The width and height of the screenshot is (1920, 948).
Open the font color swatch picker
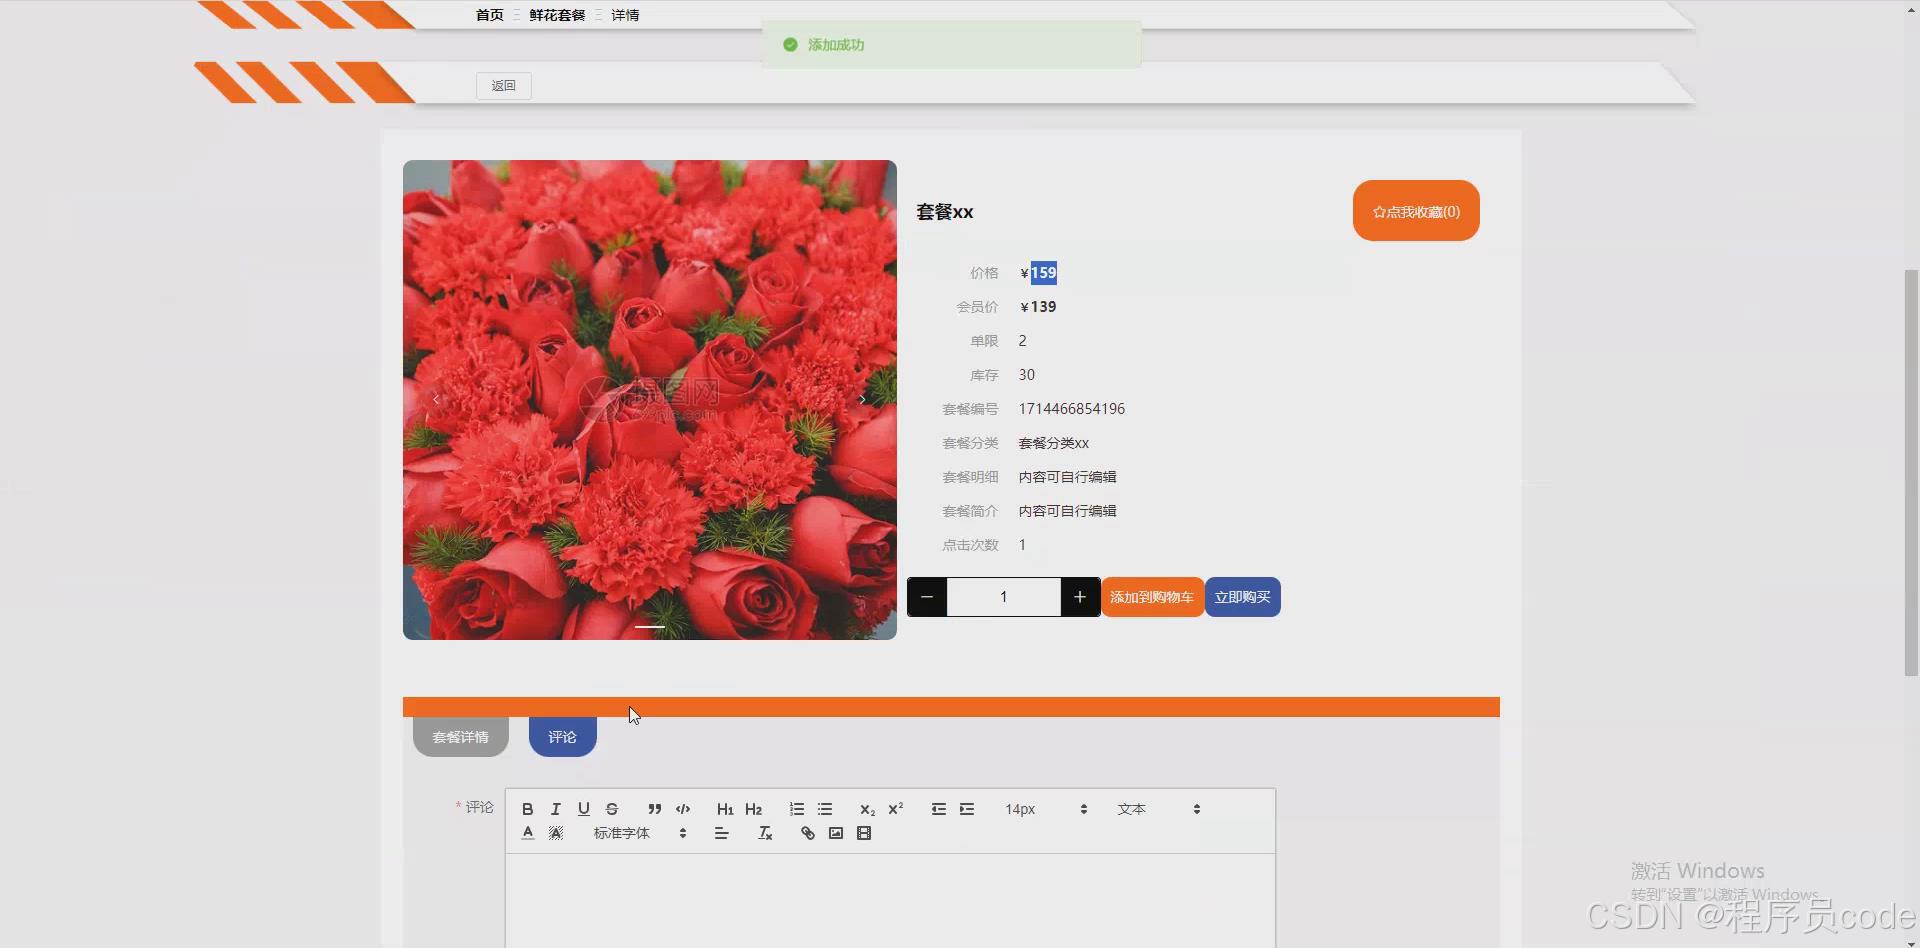coord(527,833)
